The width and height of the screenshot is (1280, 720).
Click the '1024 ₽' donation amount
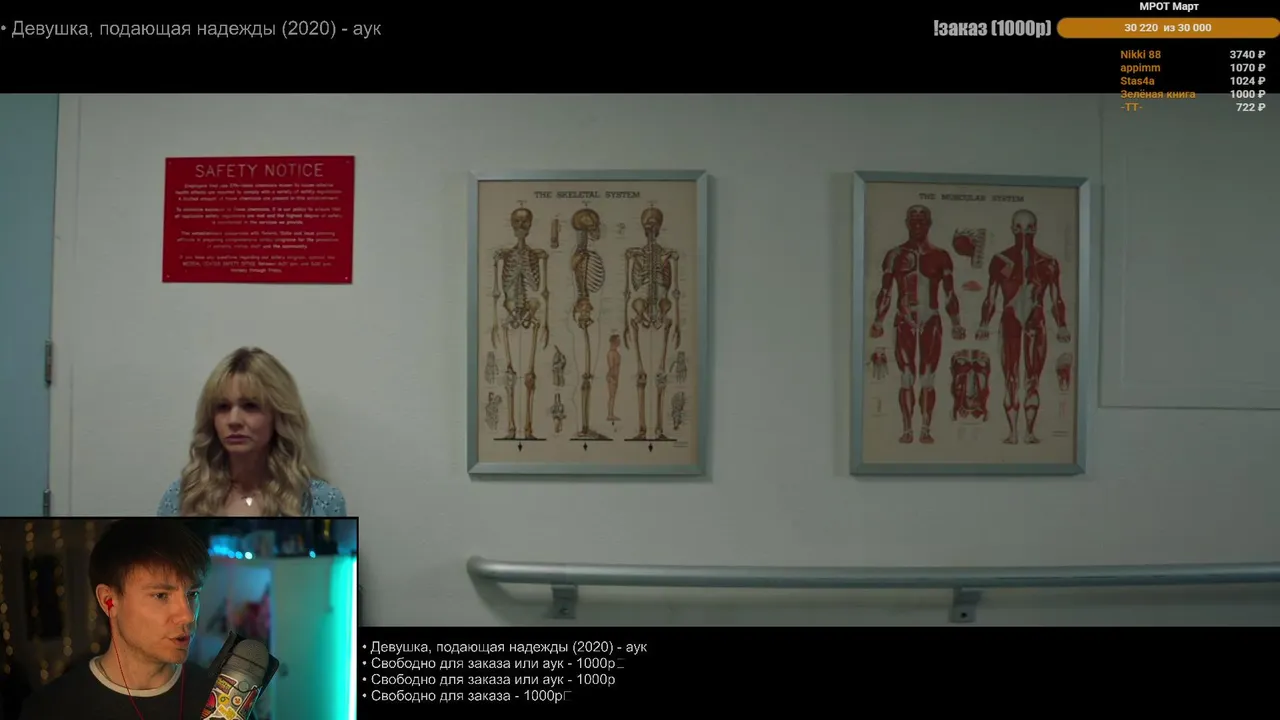click(1247, 81)
